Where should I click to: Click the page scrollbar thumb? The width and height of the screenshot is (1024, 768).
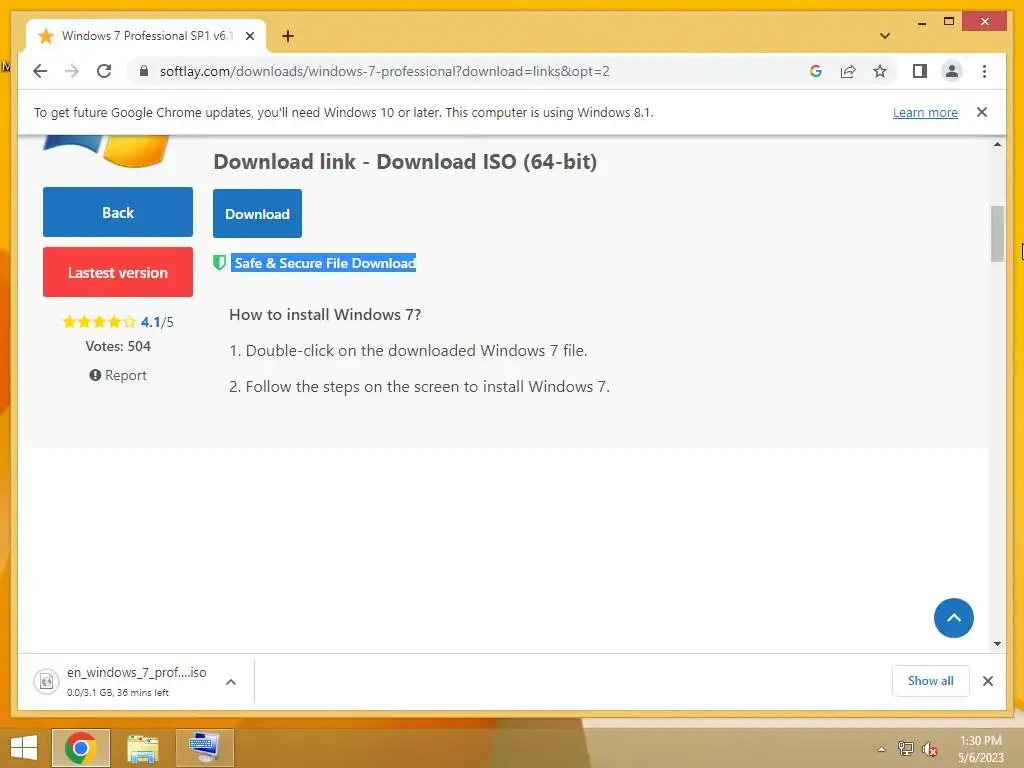(x=997, y=234)
